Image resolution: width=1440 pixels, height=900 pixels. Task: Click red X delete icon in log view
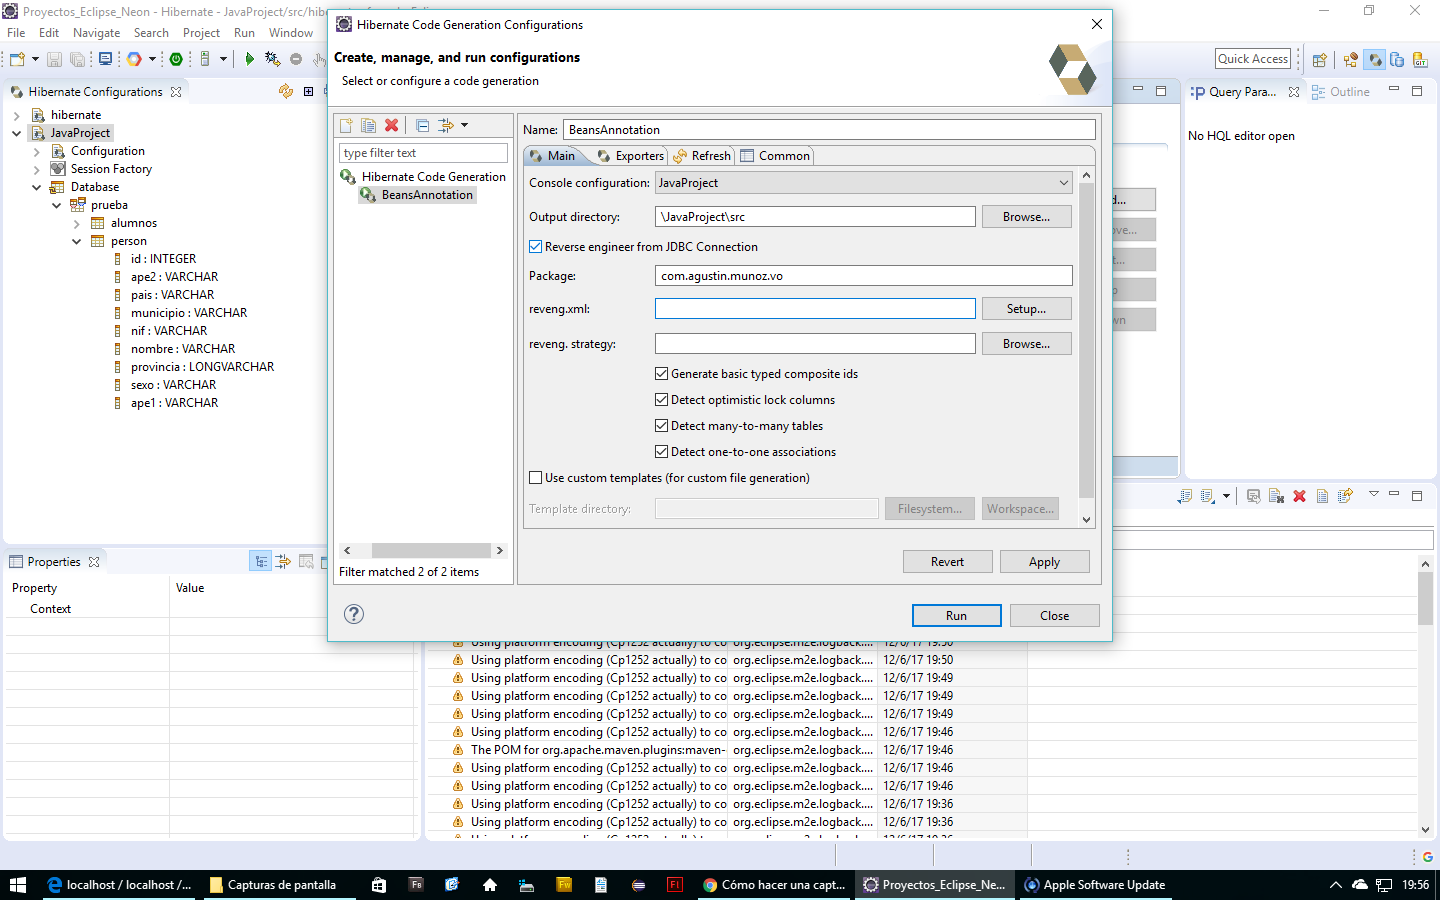1299,496
